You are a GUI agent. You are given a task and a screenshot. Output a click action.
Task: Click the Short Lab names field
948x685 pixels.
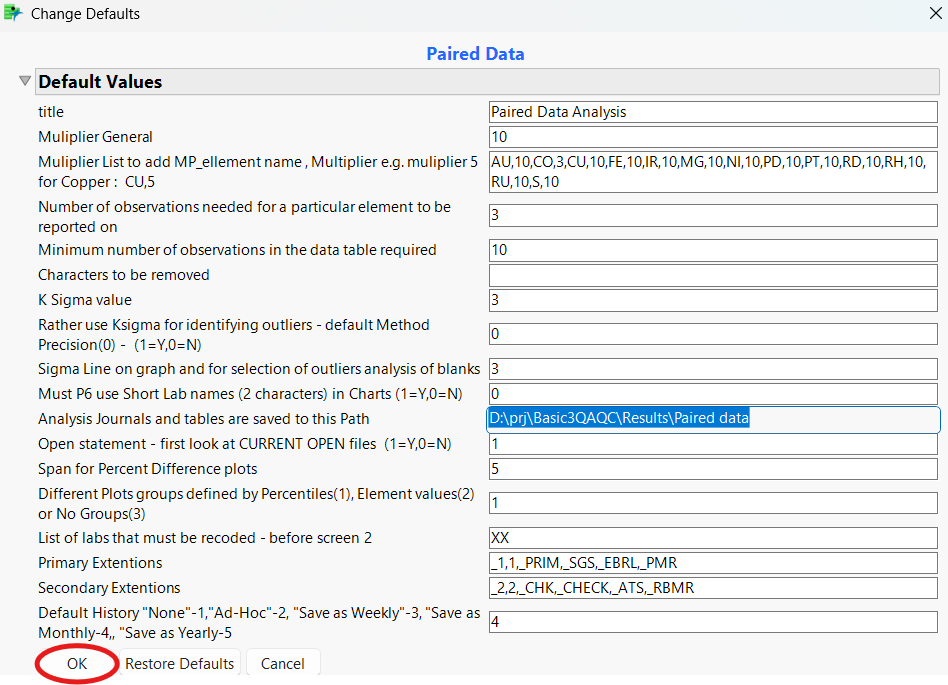(x=712, y=393)
